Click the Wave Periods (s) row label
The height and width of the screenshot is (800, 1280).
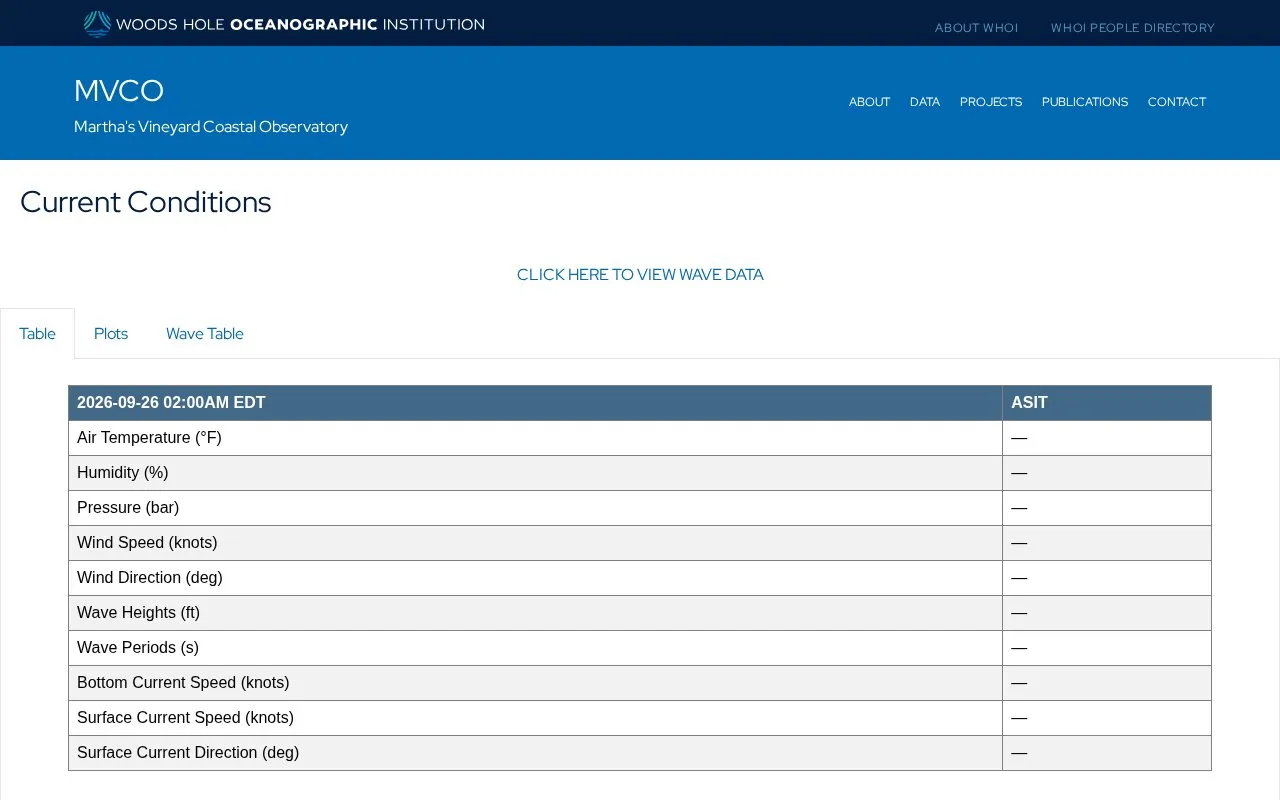pyautogui.click(x=138, y=648)
